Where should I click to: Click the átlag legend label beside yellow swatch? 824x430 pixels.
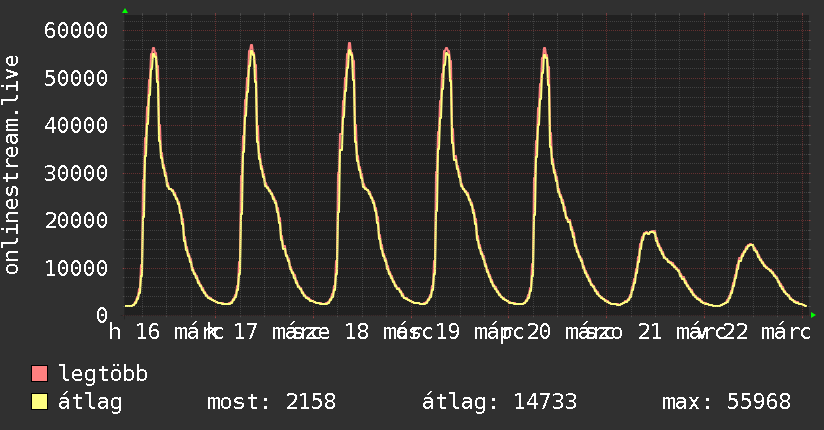(90, 402)
